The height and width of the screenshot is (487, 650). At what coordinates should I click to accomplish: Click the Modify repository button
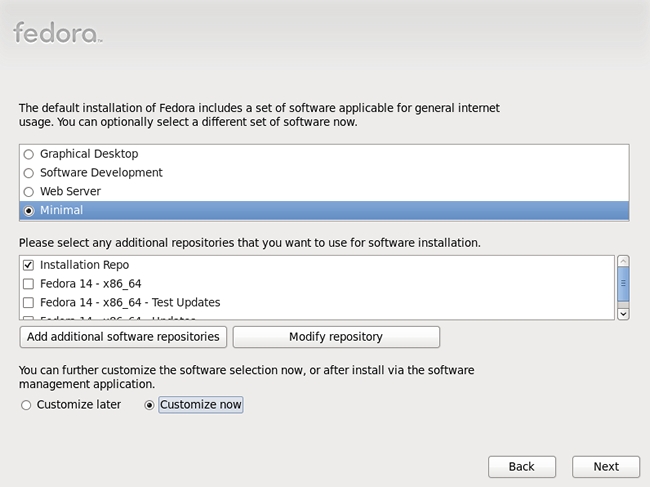[x=336, y=337]
